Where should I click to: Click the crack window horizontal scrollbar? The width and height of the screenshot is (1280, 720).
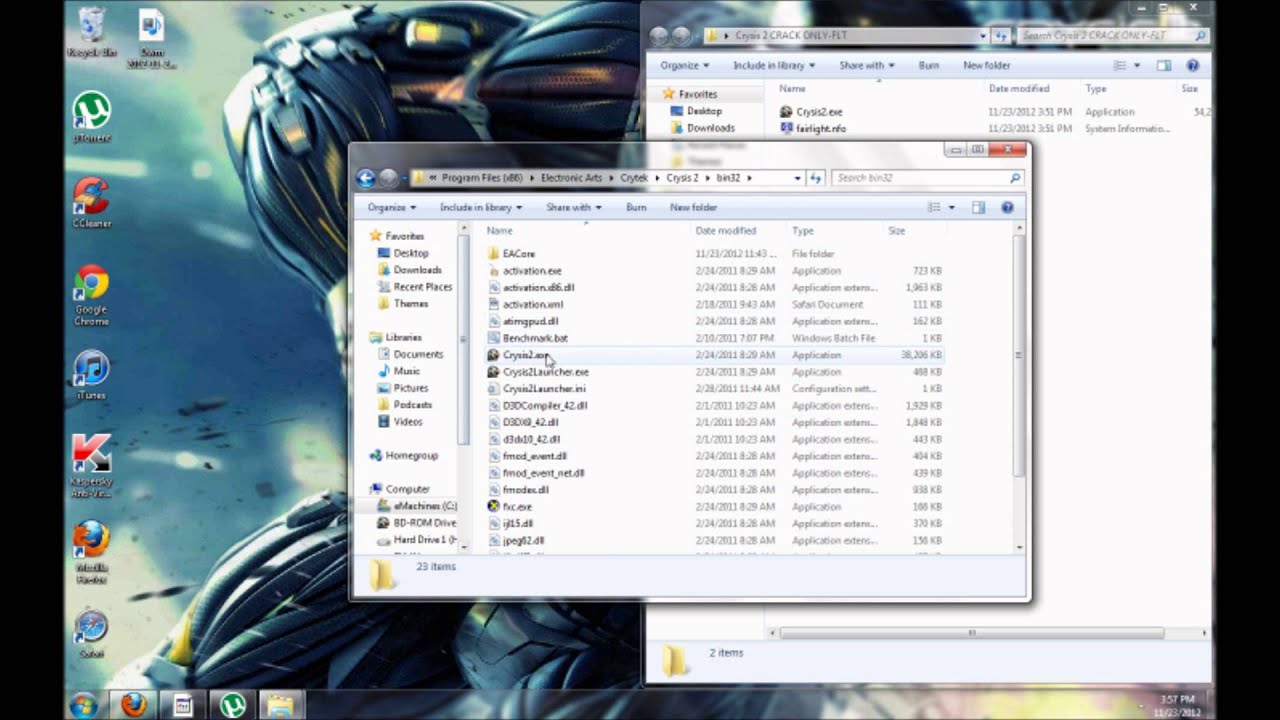[972, 633]
